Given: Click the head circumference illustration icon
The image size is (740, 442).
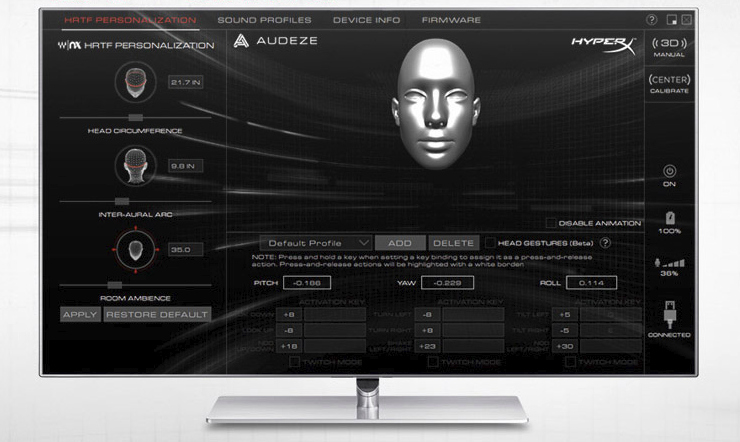Looking at the screenshot, I should [135, 82].
